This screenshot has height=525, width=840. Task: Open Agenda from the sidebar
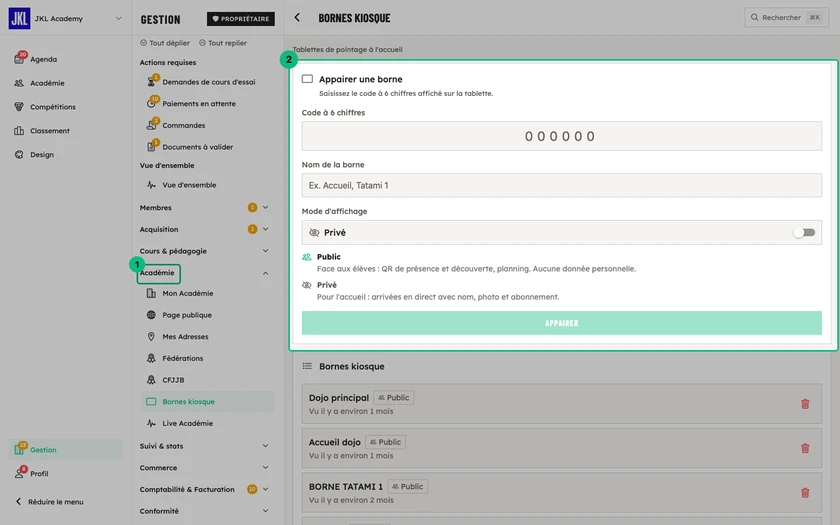click(43, 59)
